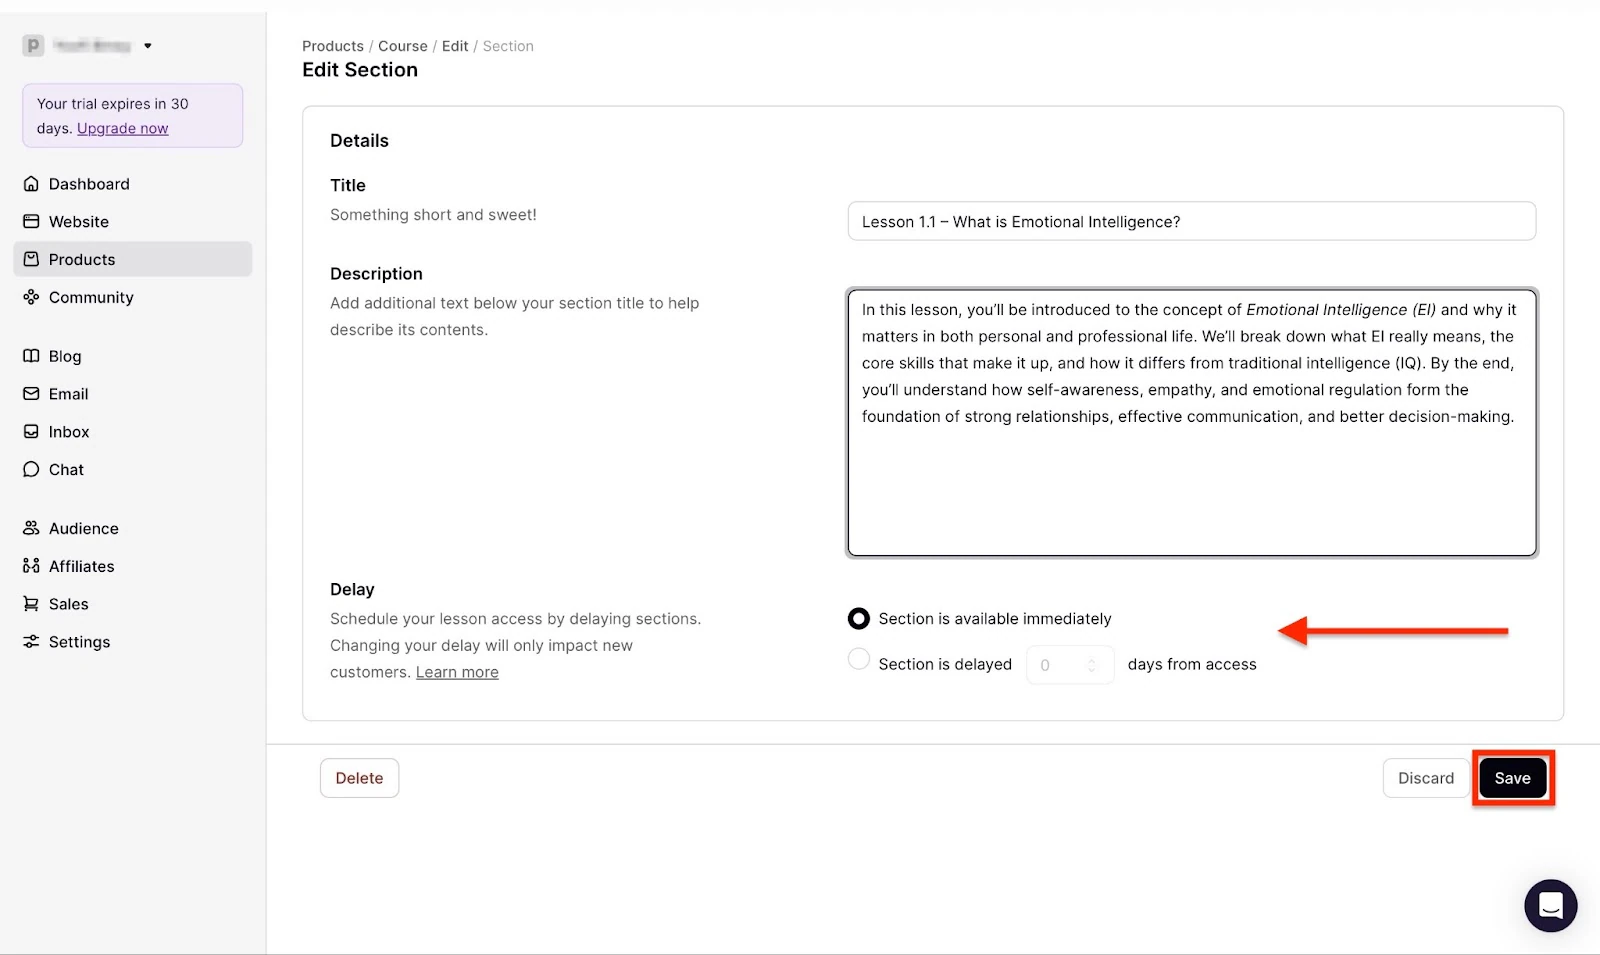Open the Sales cart icon
The width and height of the screenshot is (1600, 955).
click(31, 604)
